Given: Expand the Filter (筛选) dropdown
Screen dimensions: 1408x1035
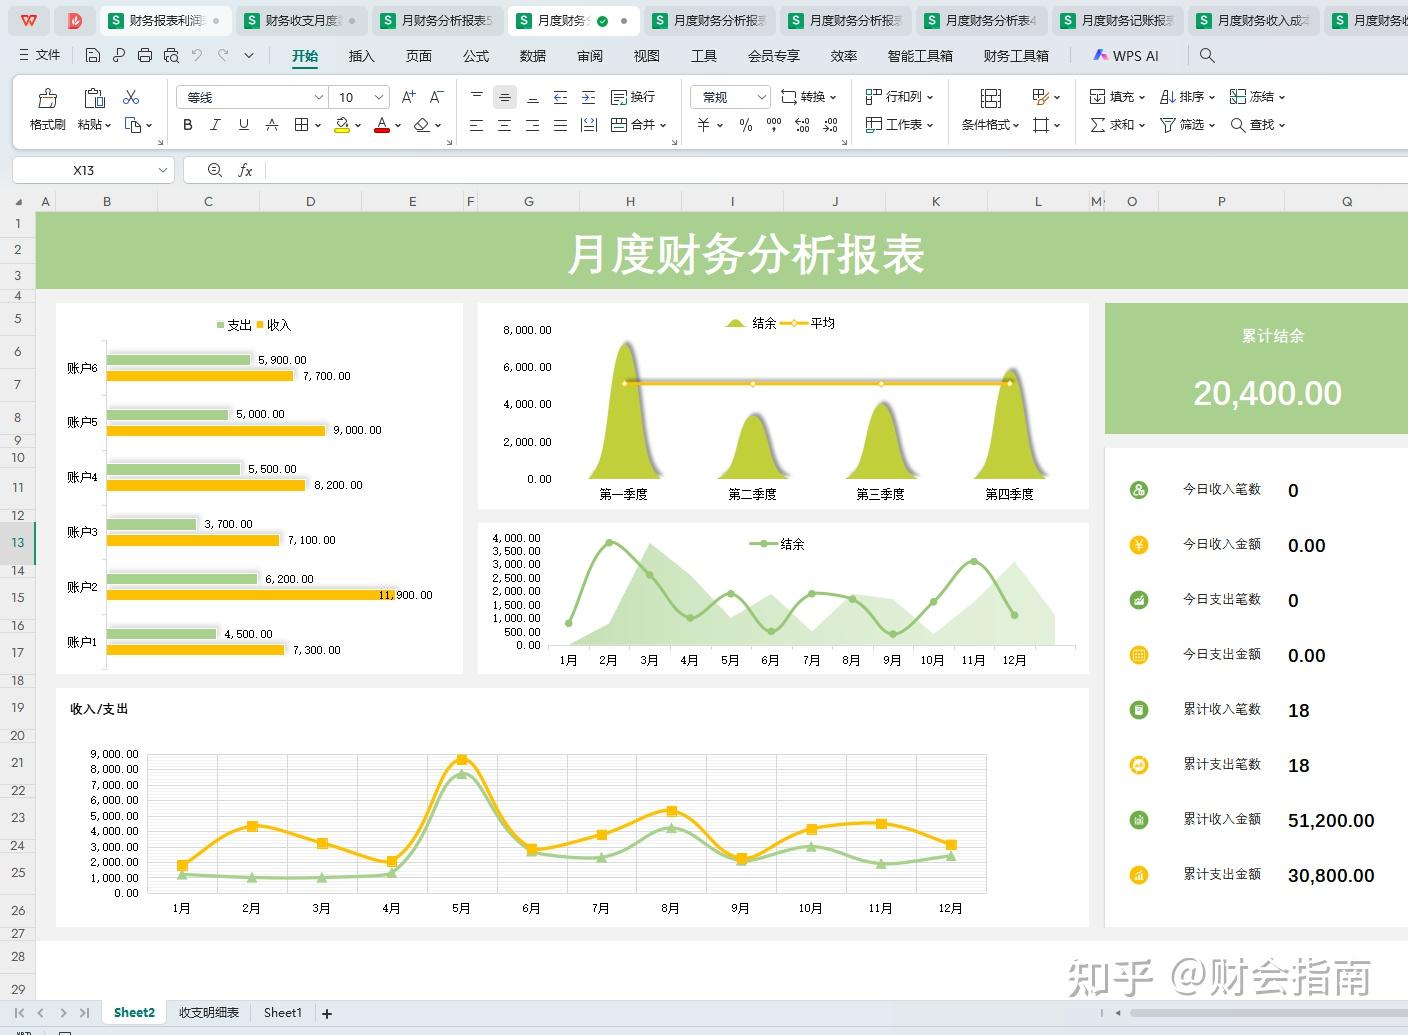Looking at the screenshot, I should click(x=1211, y=126).
